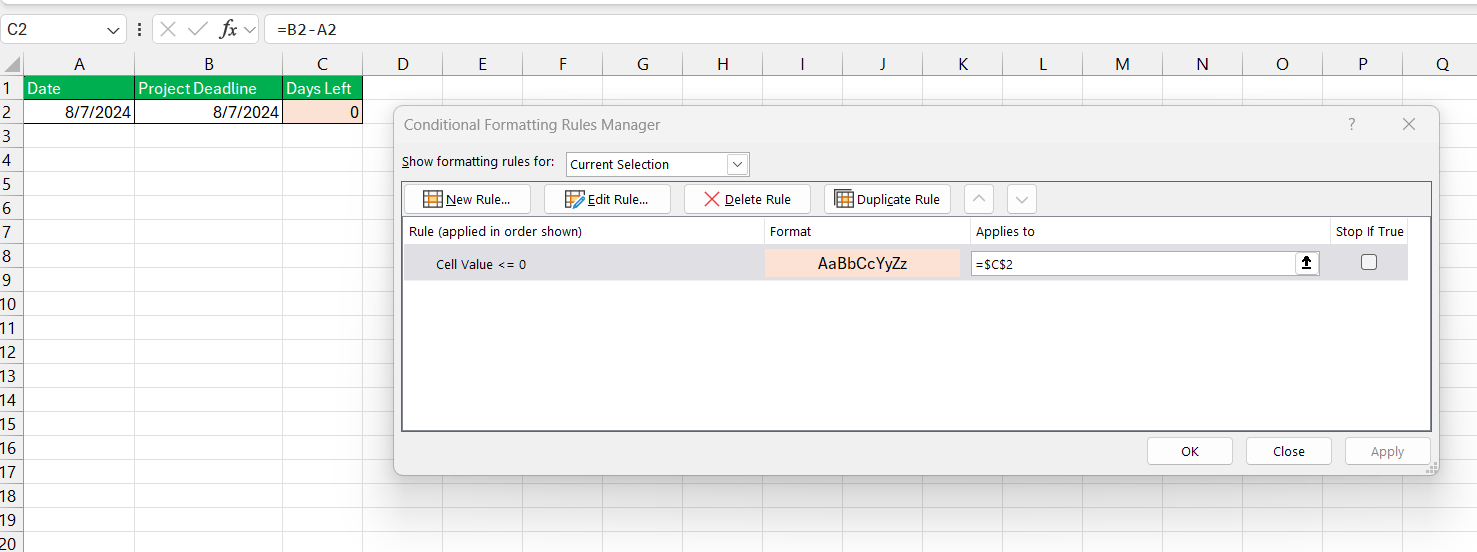Select the rule Cell Value <= 0
Image resolution: width=1477 pixels, height=552 pixels.
point(481,264)
